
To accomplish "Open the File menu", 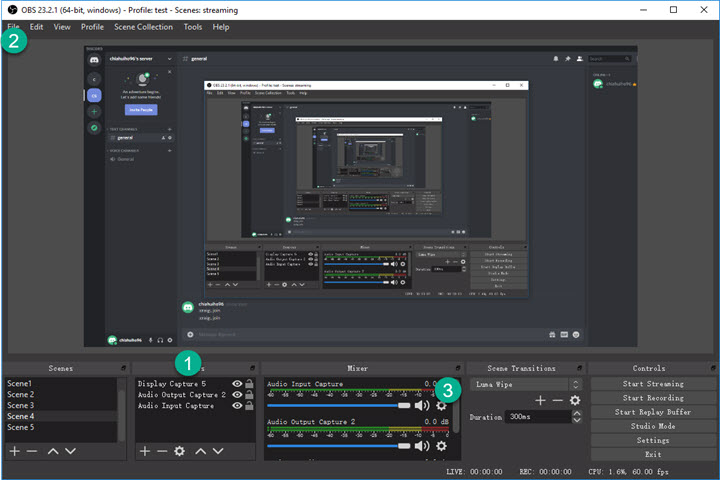I will 14,27.
